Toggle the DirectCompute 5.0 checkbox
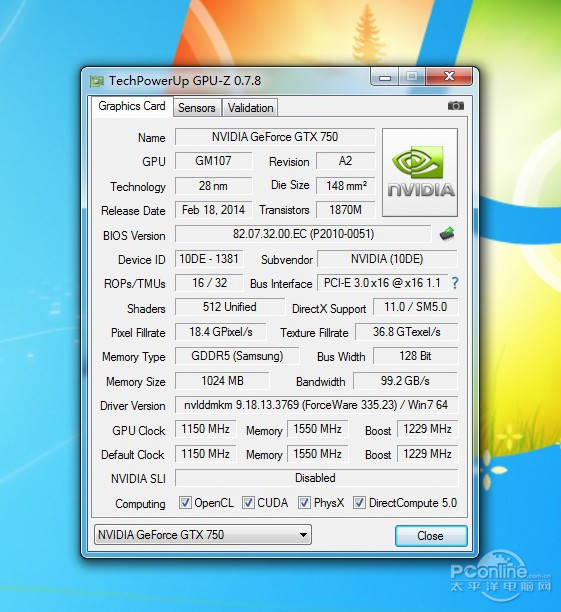The height and width of the screenshot is (612, 561). 359,503
